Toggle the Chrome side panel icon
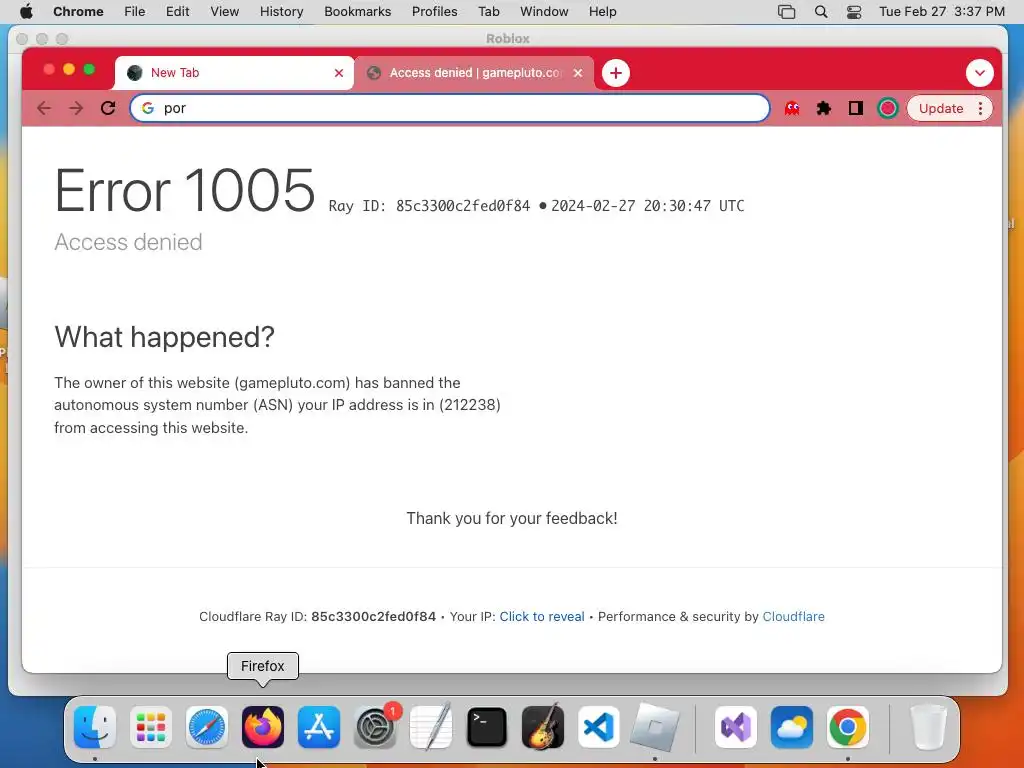The width and height of the screenshot is (1024, 768). (x=856, y=108)
